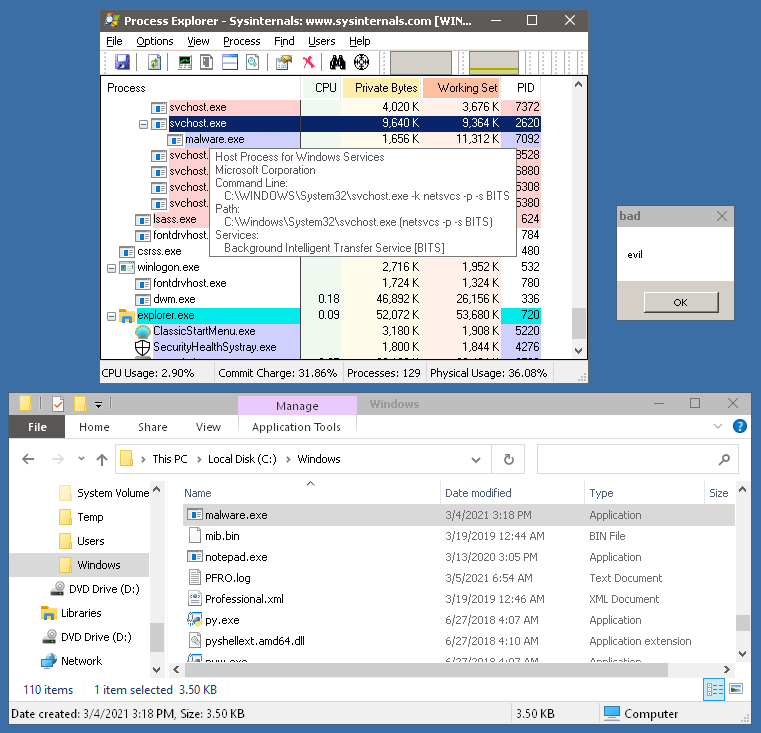Image resolution: width=761 pixels, height=733 pixels.
Task: Open the Users menu
Action: click(322, 41)
